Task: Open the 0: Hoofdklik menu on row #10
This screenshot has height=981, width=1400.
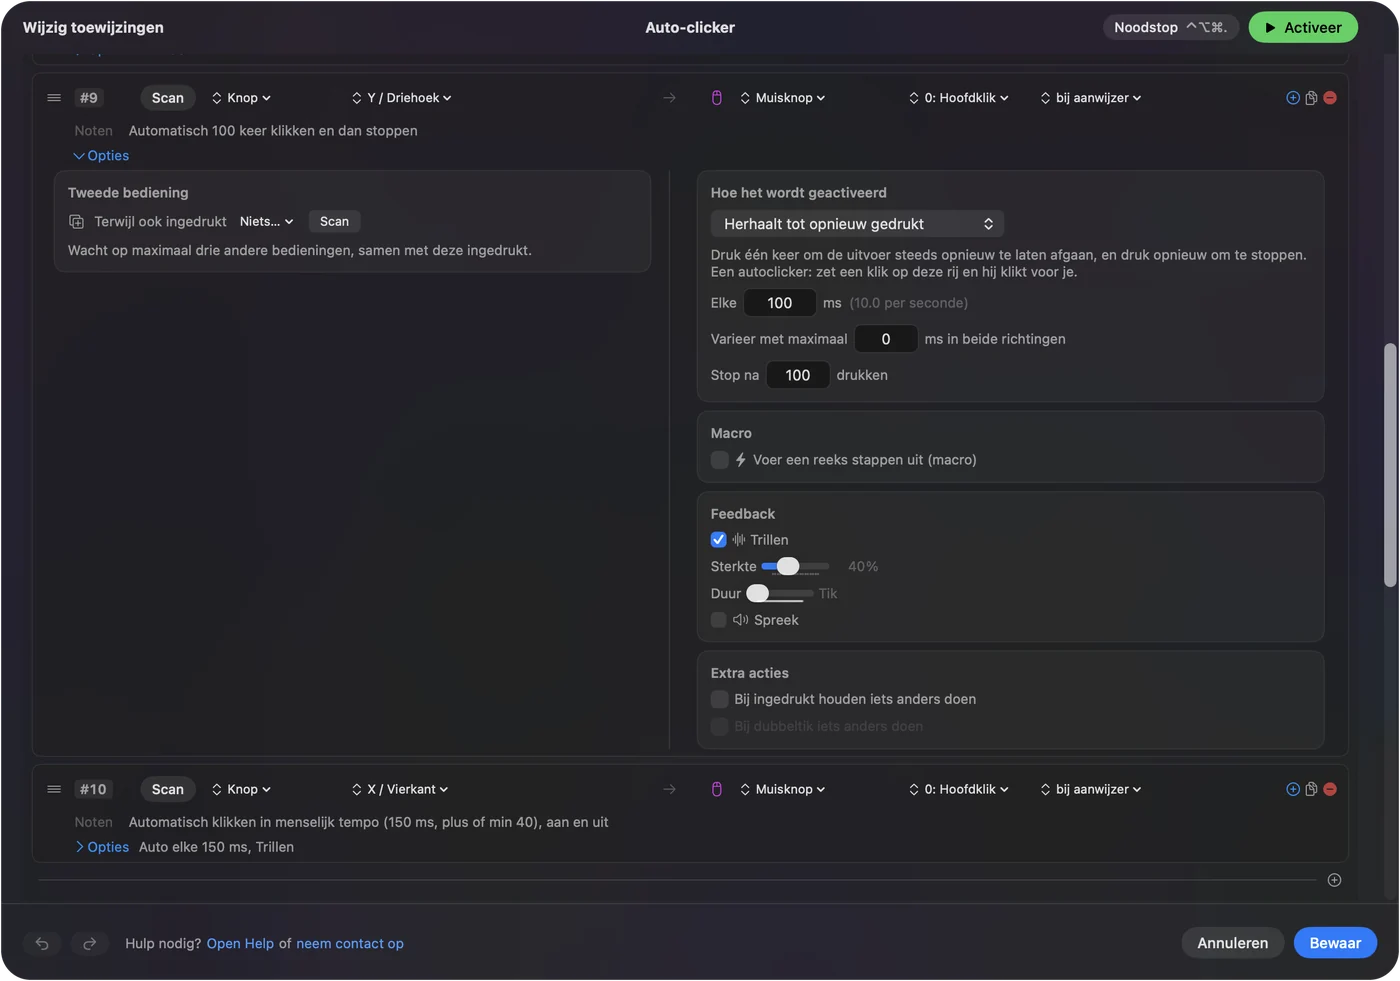Action: (x=959, y=789)
